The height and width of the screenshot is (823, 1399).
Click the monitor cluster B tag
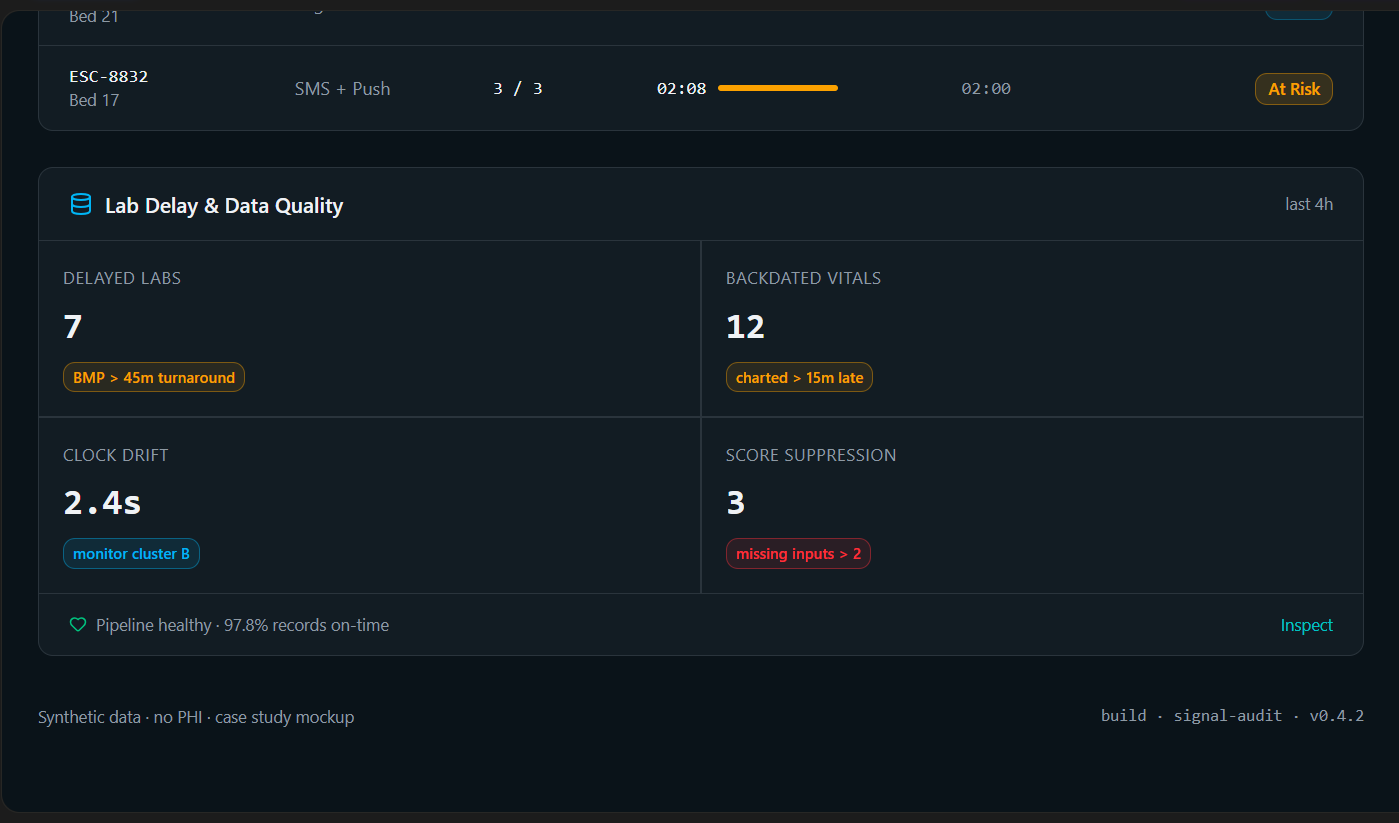pyautogui.click(x=131, y=554)
